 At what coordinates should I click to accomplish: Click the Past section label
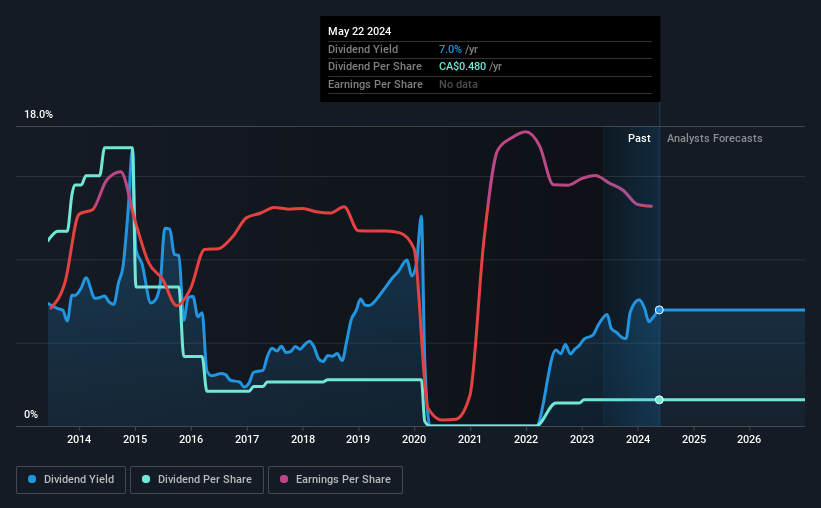tap(639, 138)
